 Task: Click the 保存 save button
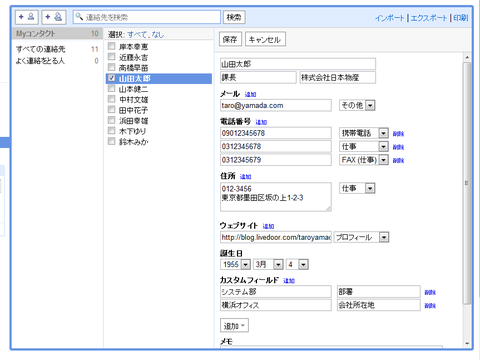(230, 39)
